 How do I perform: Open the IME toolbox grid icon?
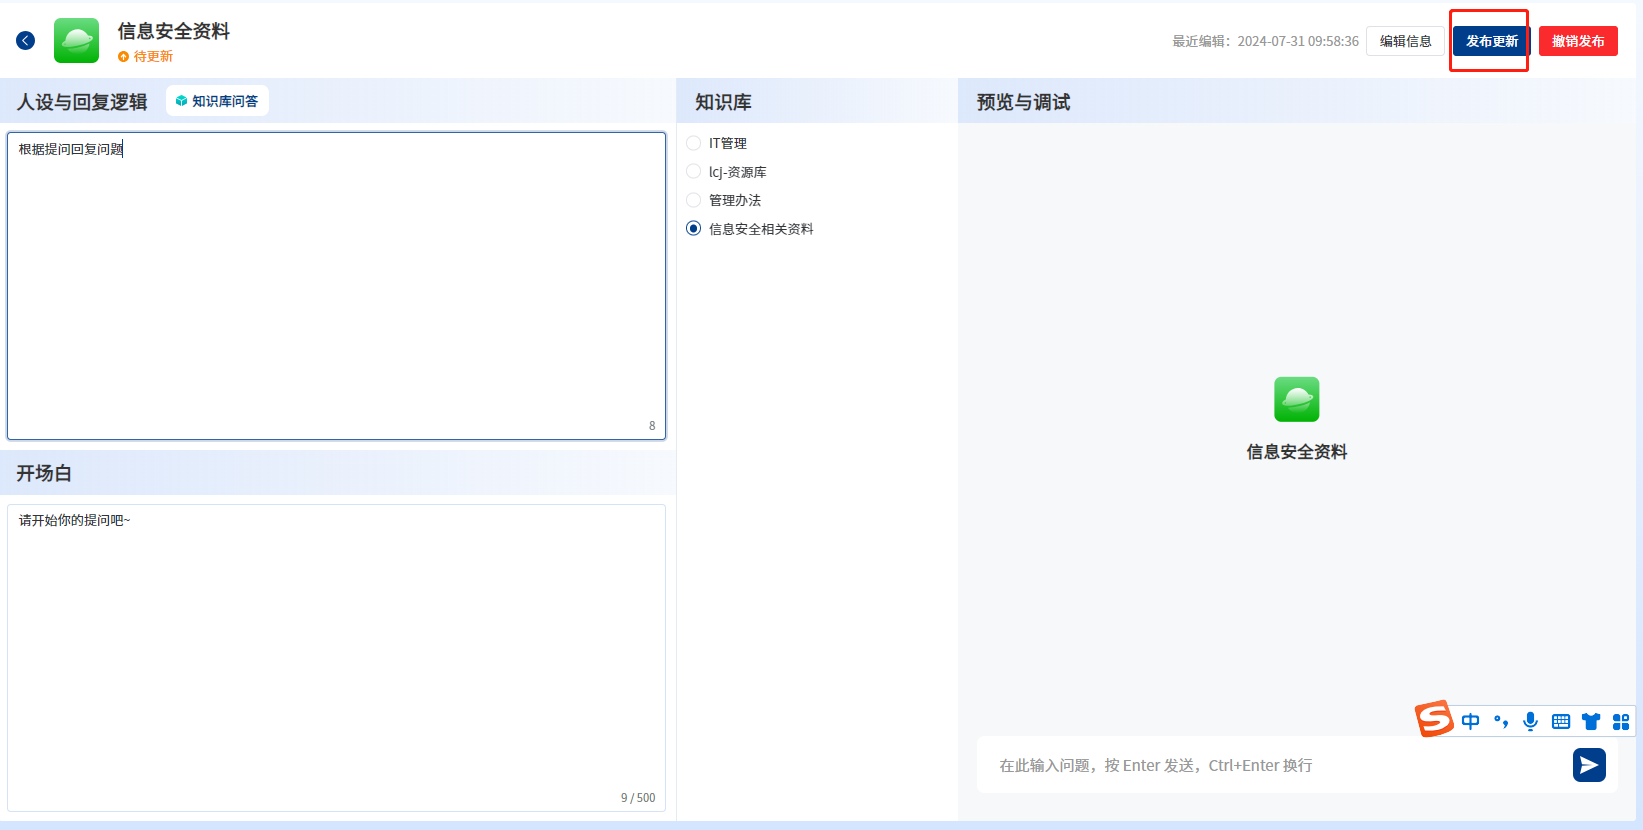point(1621,722)
